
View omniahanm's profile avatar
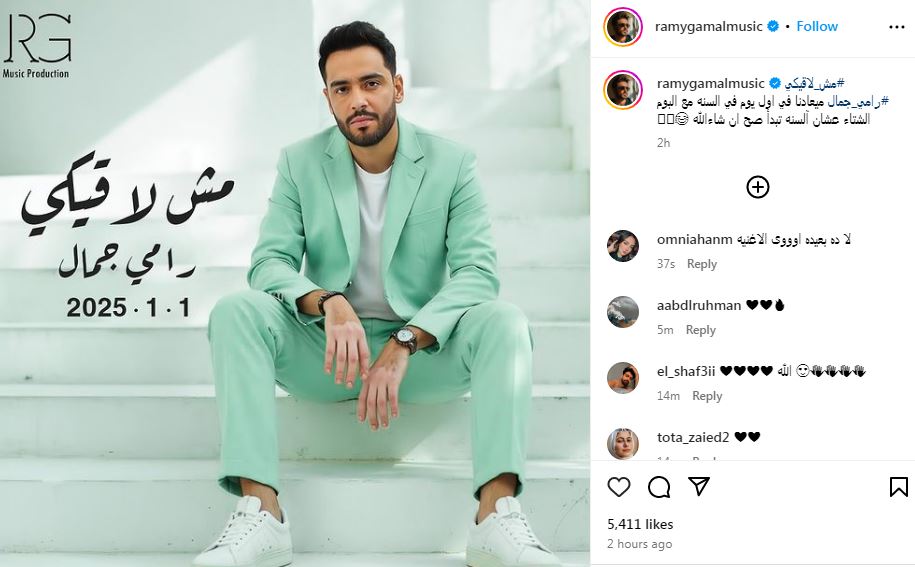[x=623, y=246]
